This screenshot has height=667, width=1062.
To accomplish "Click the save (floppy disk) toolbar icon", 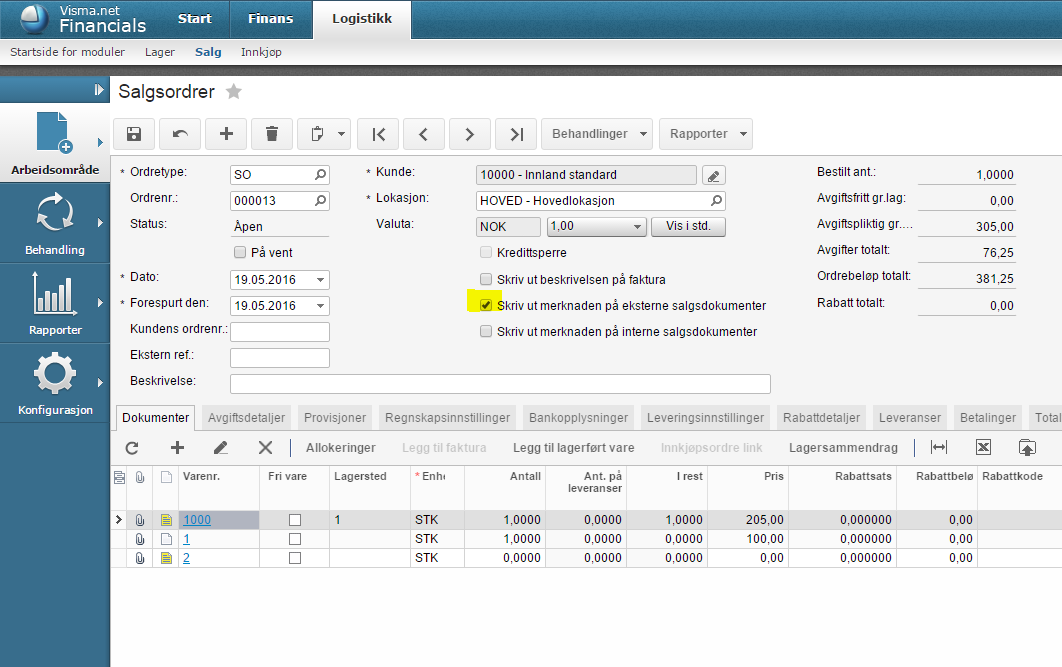I will point(135,134).
